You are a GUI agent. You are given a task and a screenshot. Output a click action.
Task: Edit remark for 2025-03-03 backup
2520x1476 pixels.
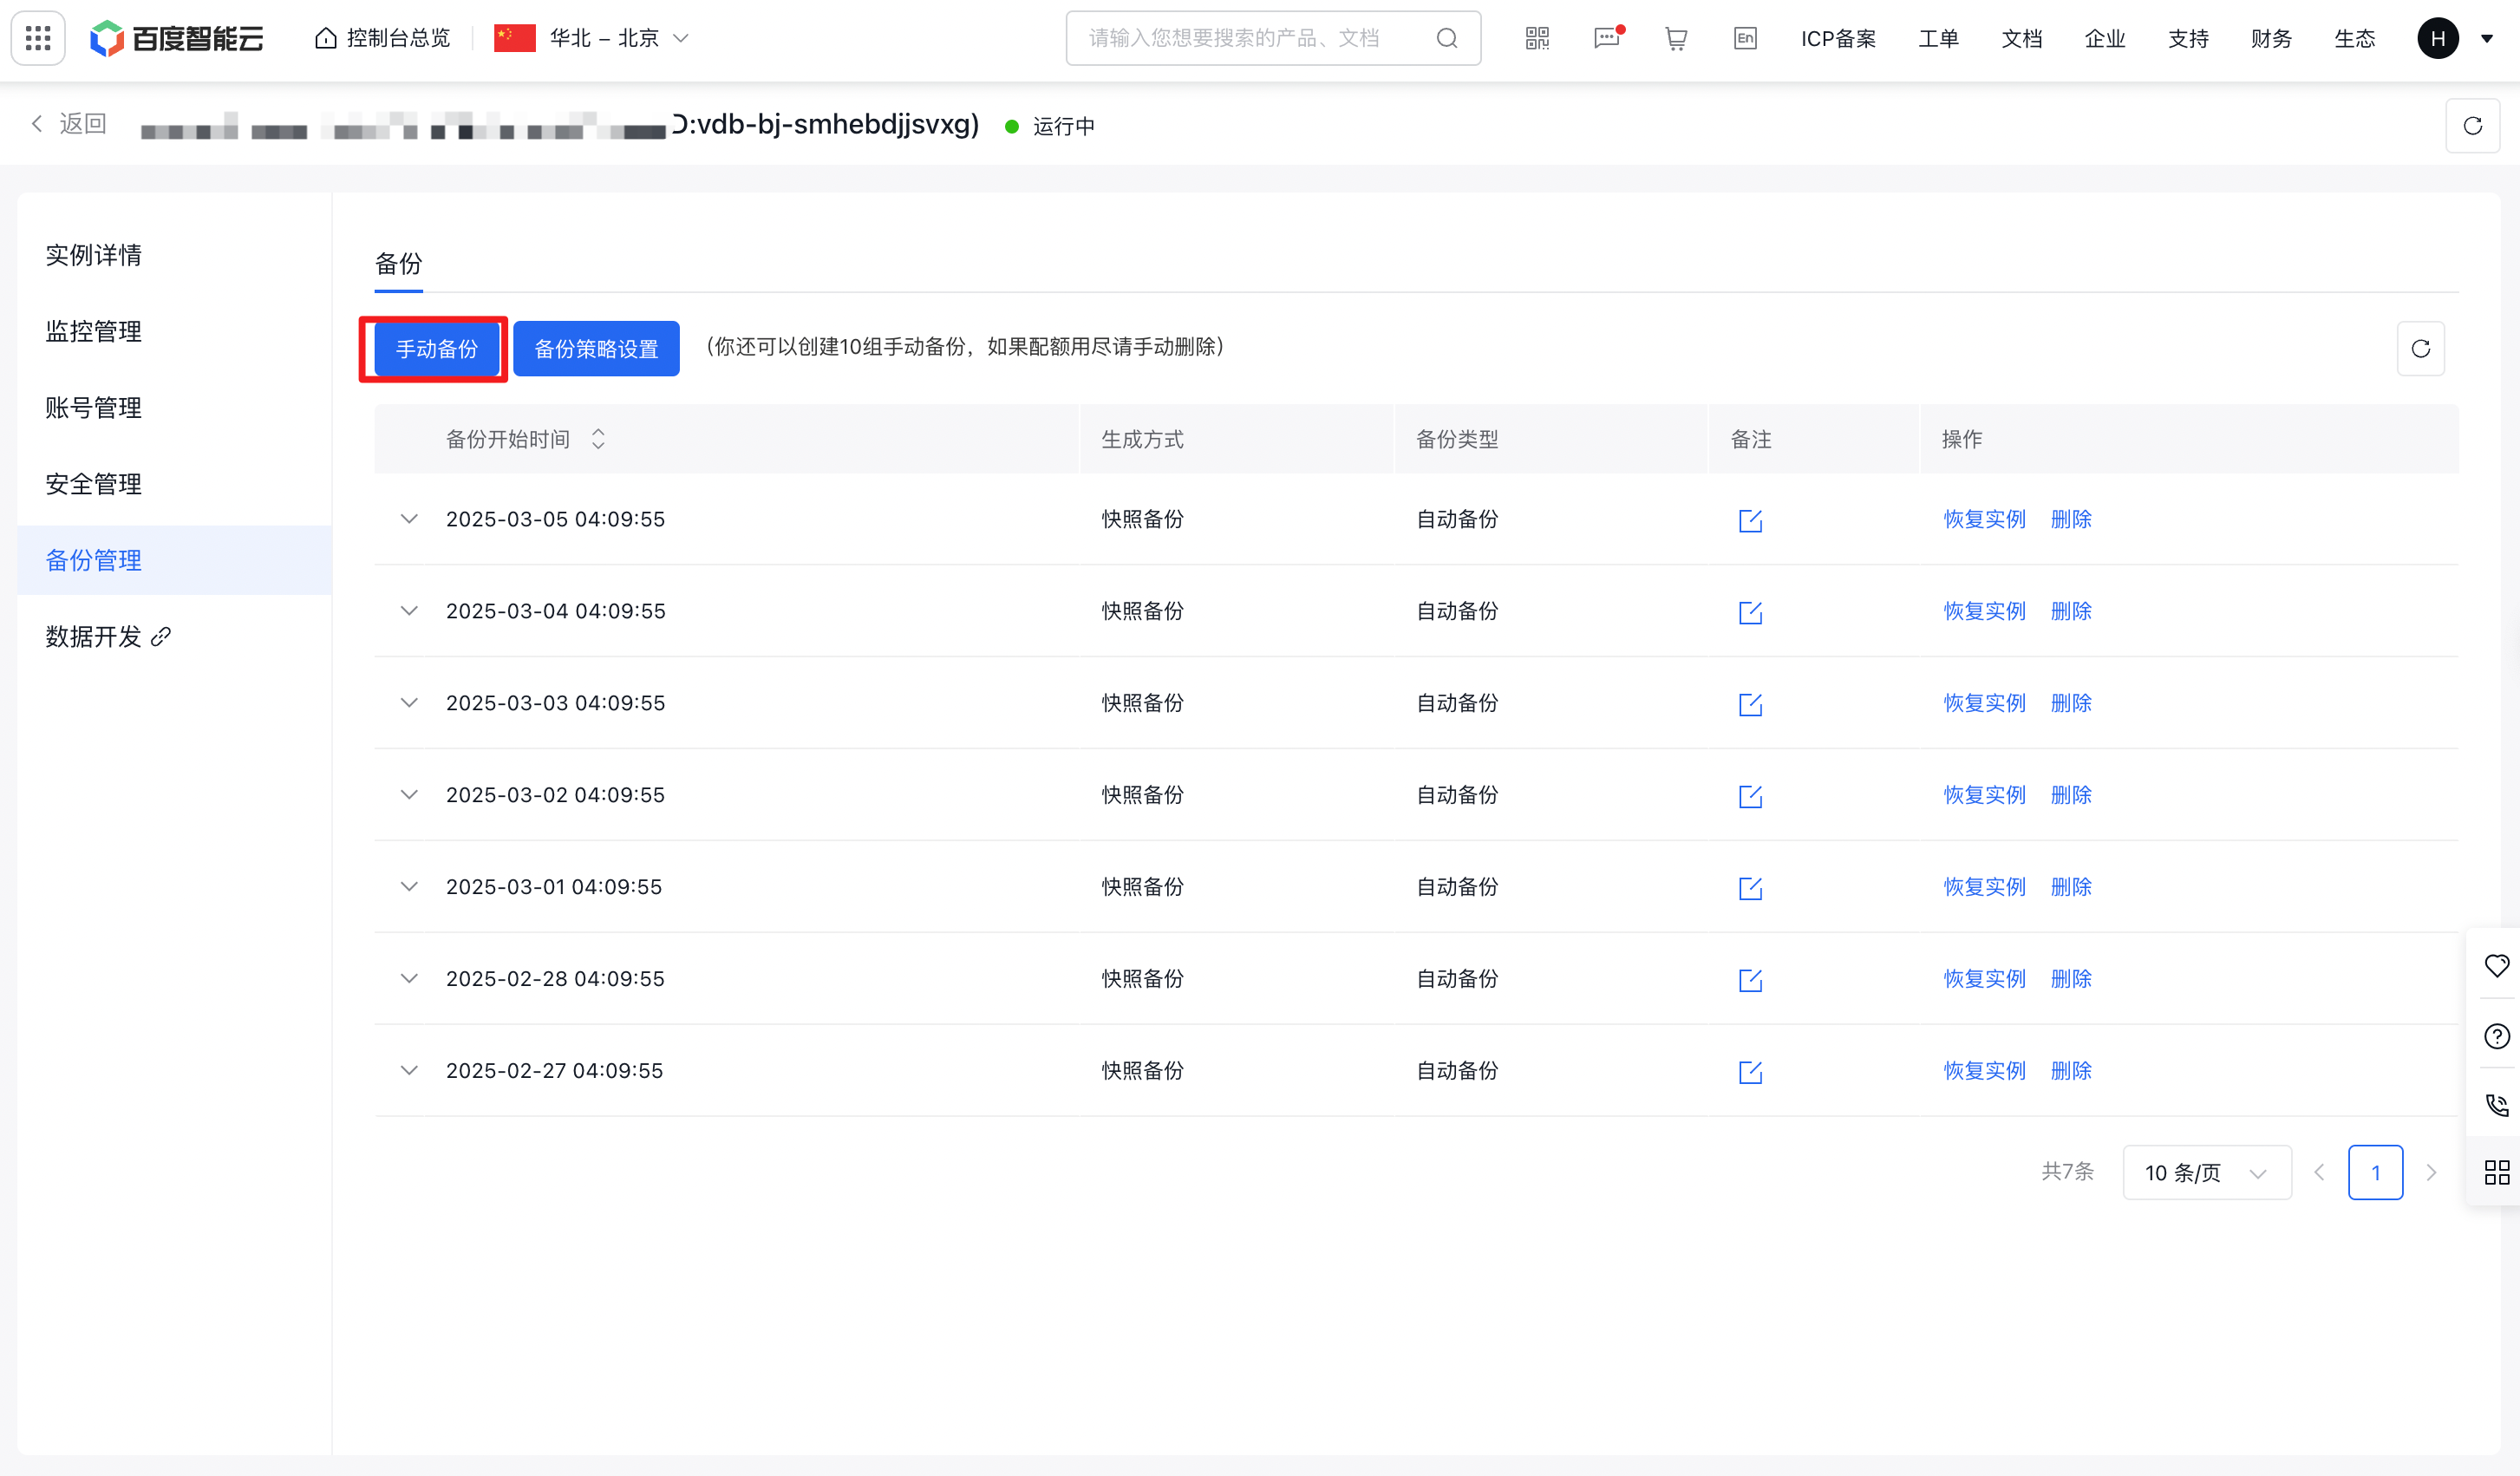click(1750, 704)
